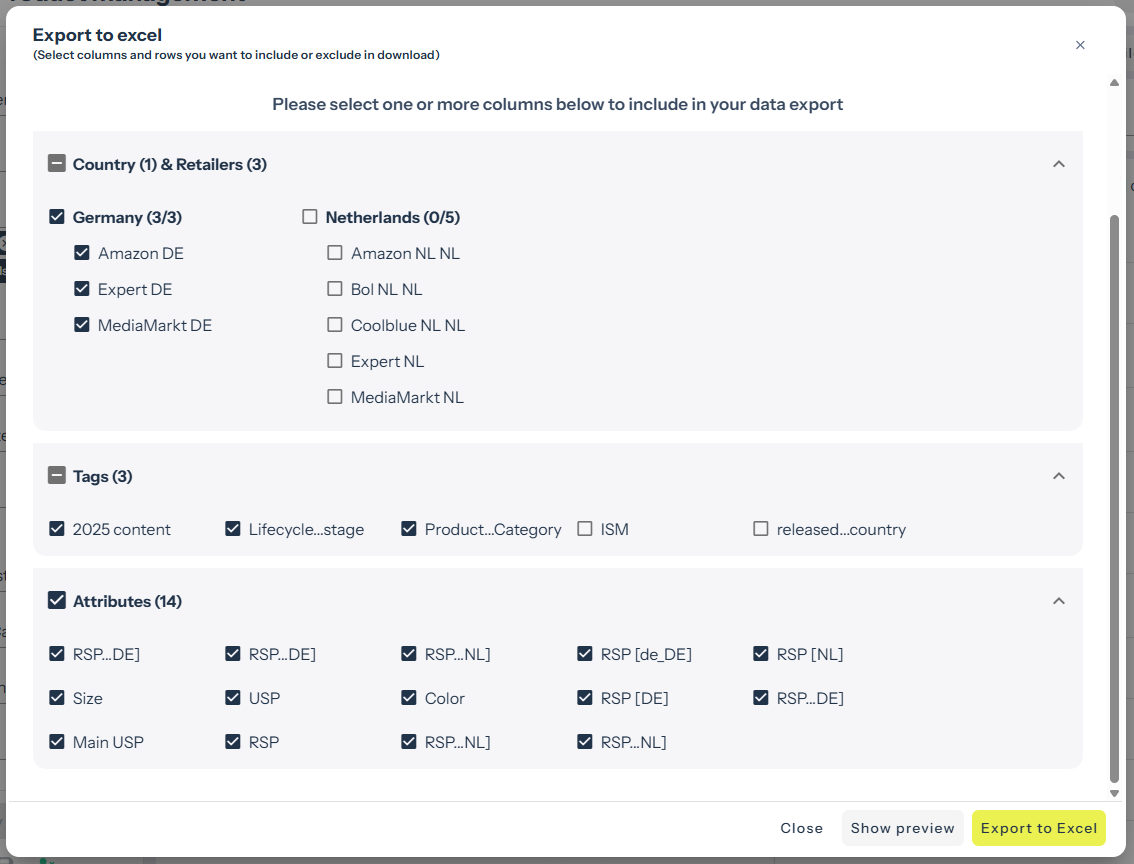Select all Netherlands retailers checkbox
Viewport: 1134px width, 864px height.
click(x=310, y=217)
